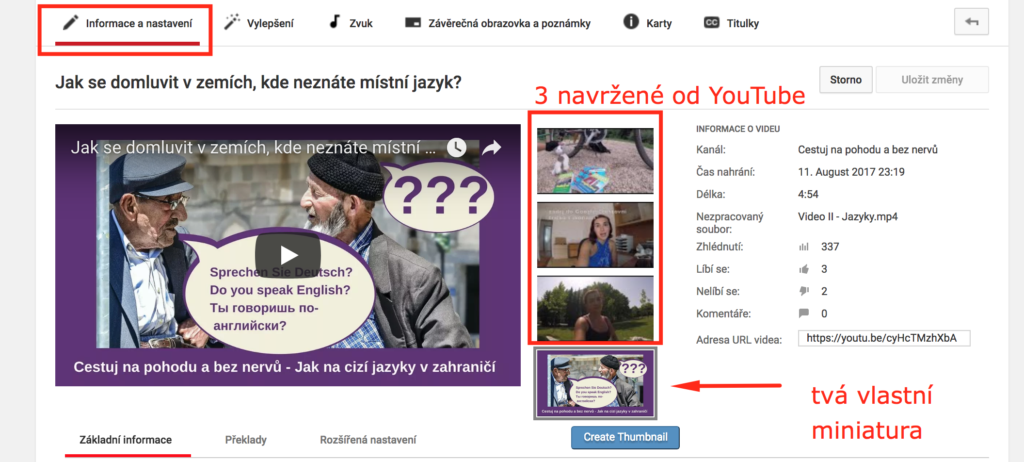
Task: Click the Storno button
Action: coord(845,80)
